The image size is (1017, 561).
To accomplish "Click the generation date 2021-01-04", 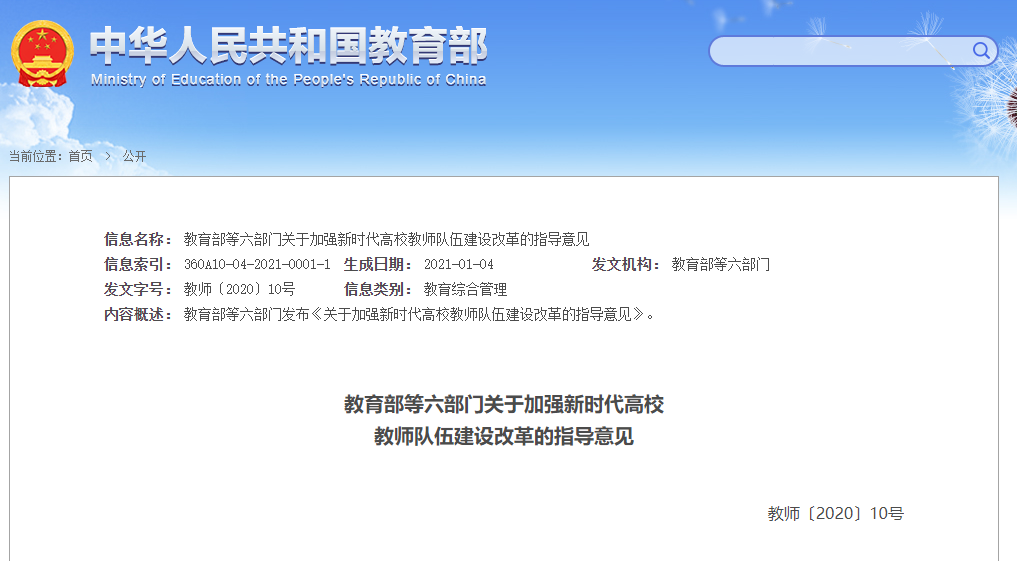I will click(x=458, y=265).
